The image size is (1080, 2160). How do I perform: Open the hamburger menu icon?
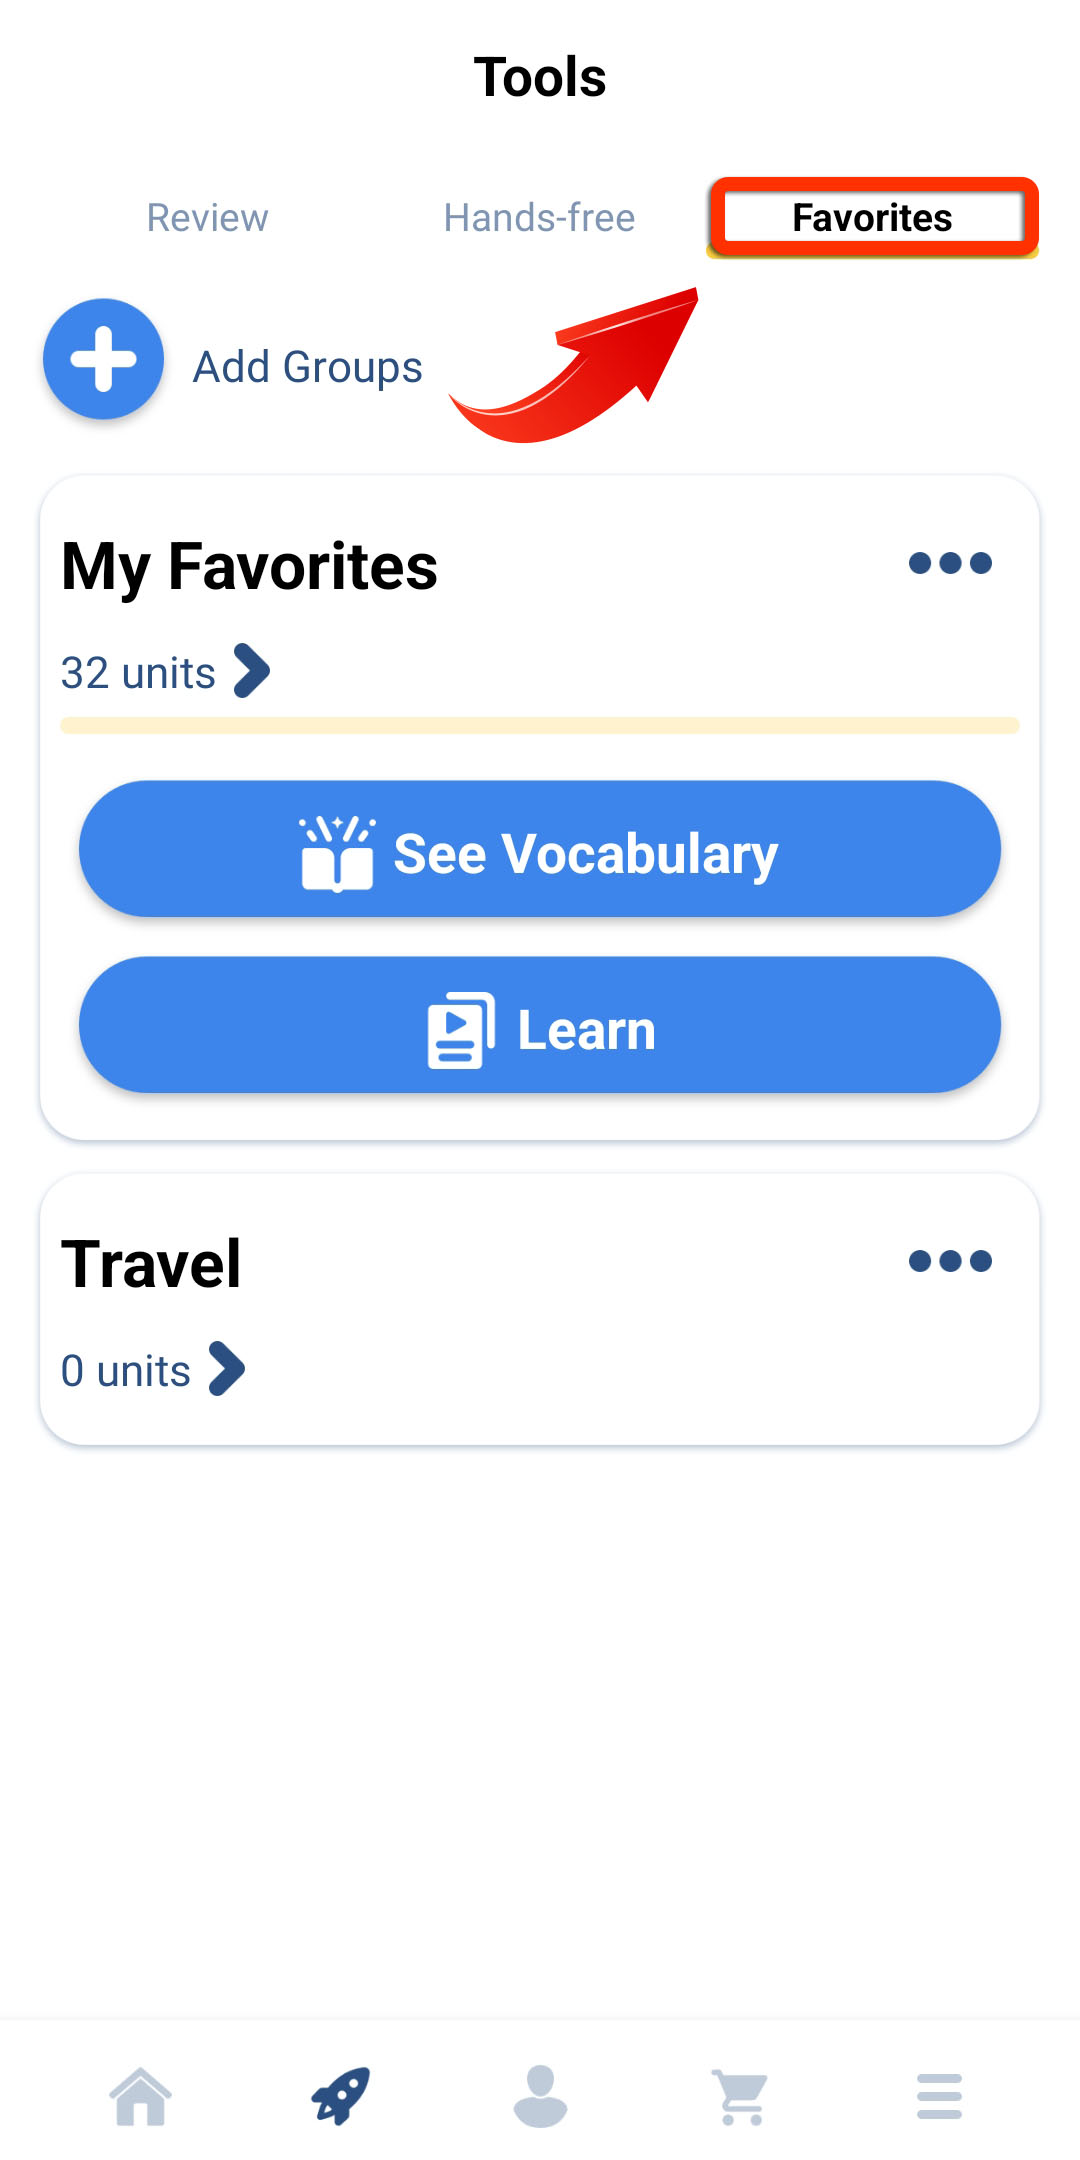[x=939, y=2096]
